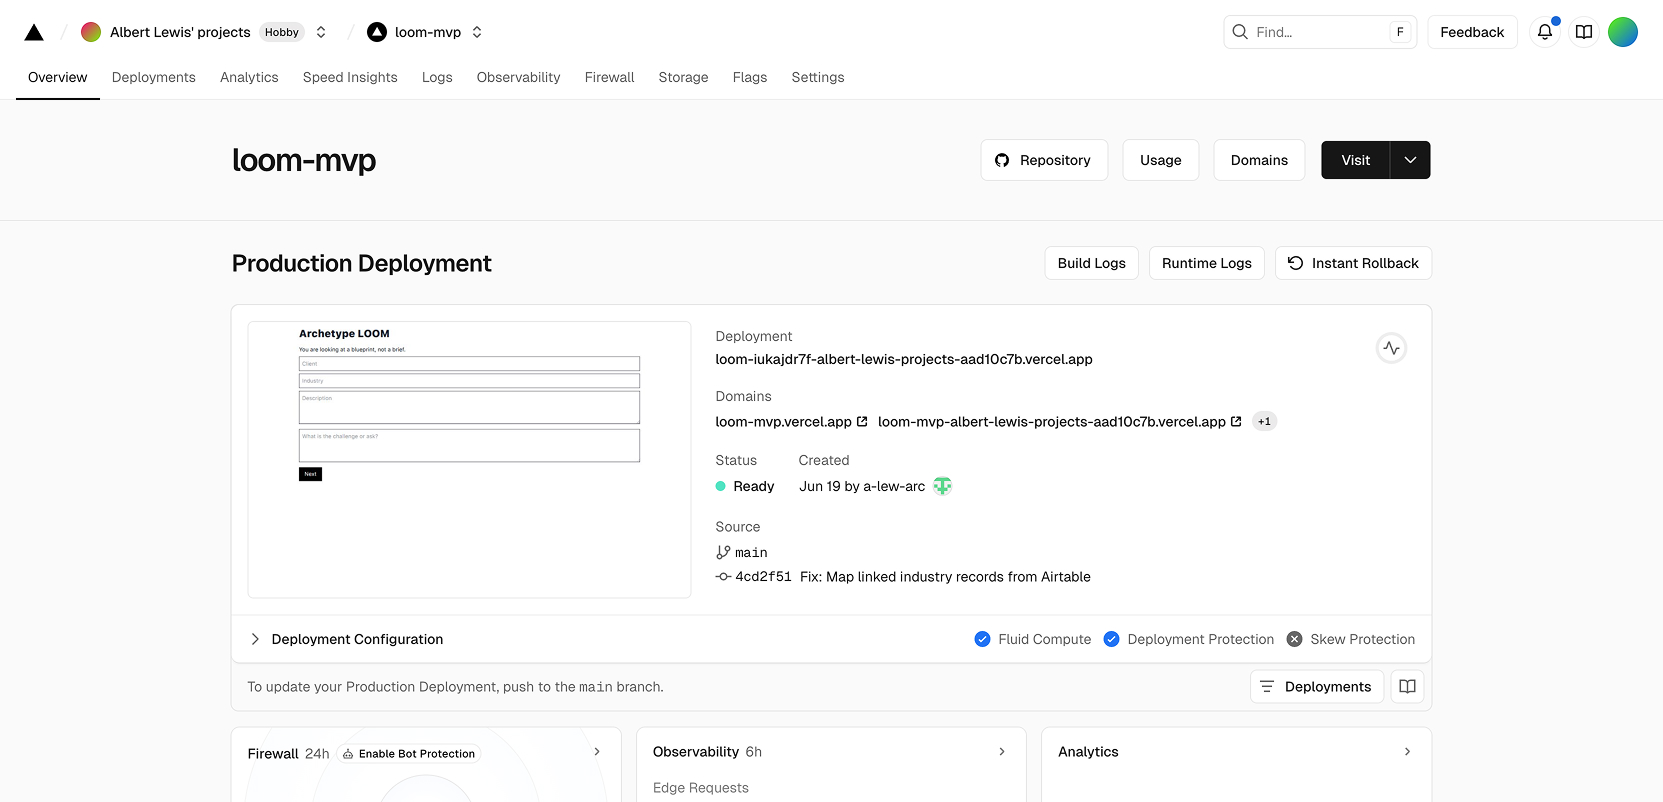Click the Feedback button
1663x802 pixels.
tap(1472, 32)
